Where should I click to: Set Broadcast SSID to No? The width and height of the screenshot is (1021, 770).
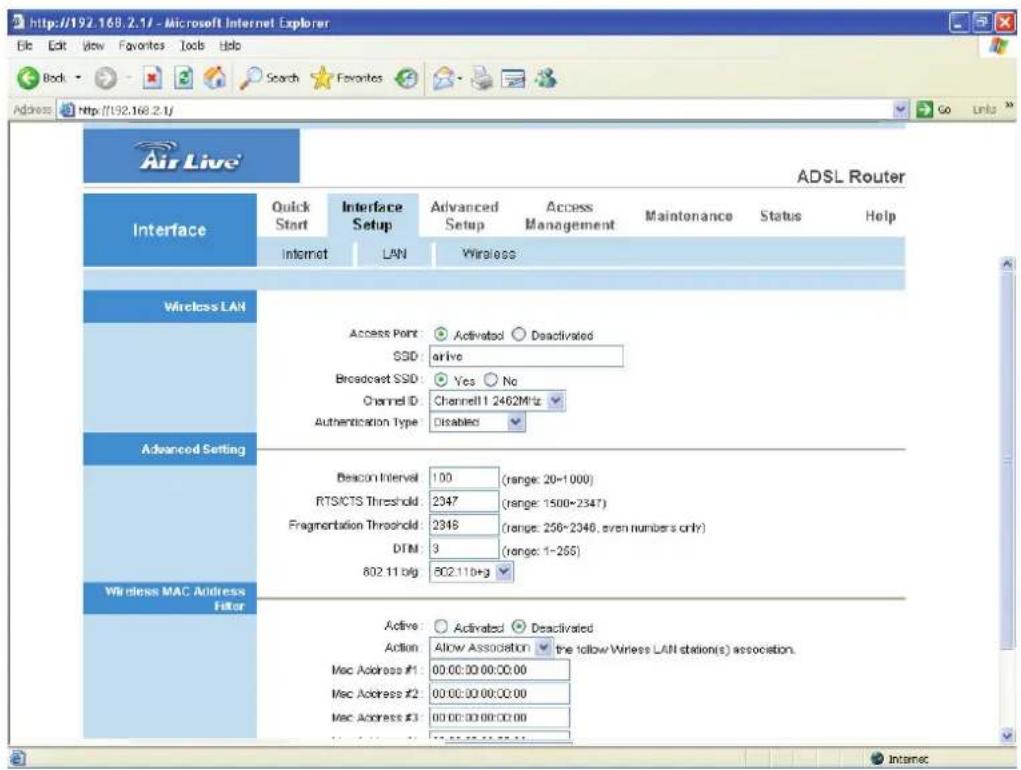pos(490,379)
